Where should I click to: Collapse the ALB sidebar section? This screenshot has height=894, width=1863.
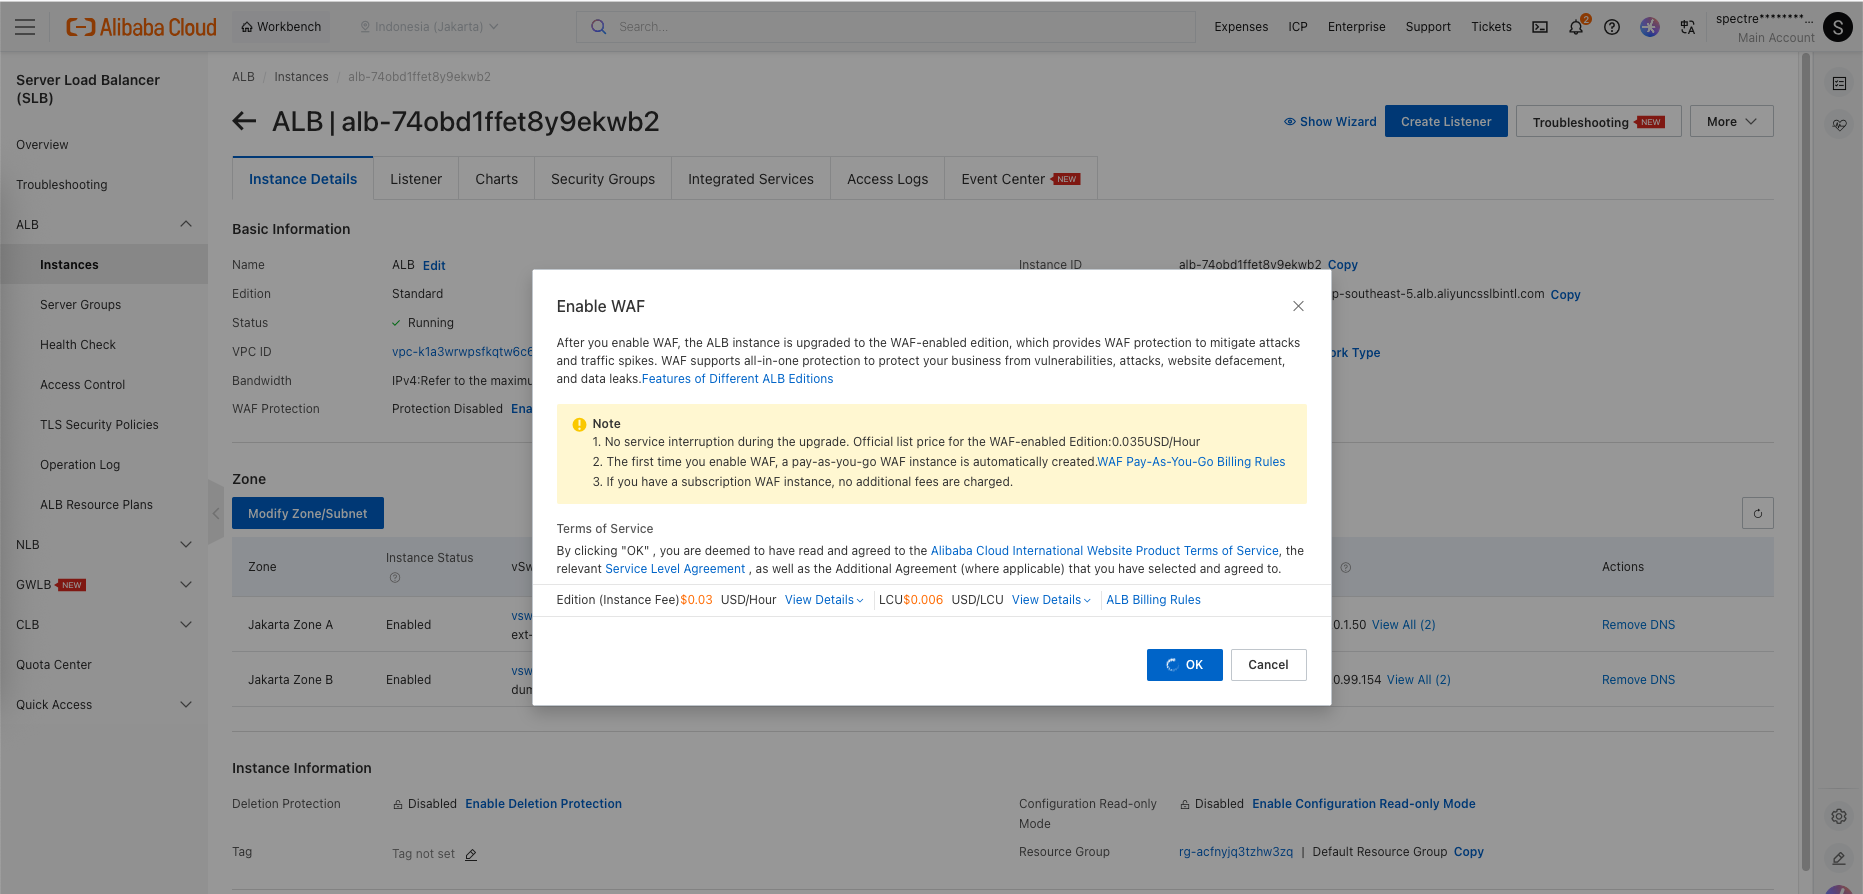[185, 225]
